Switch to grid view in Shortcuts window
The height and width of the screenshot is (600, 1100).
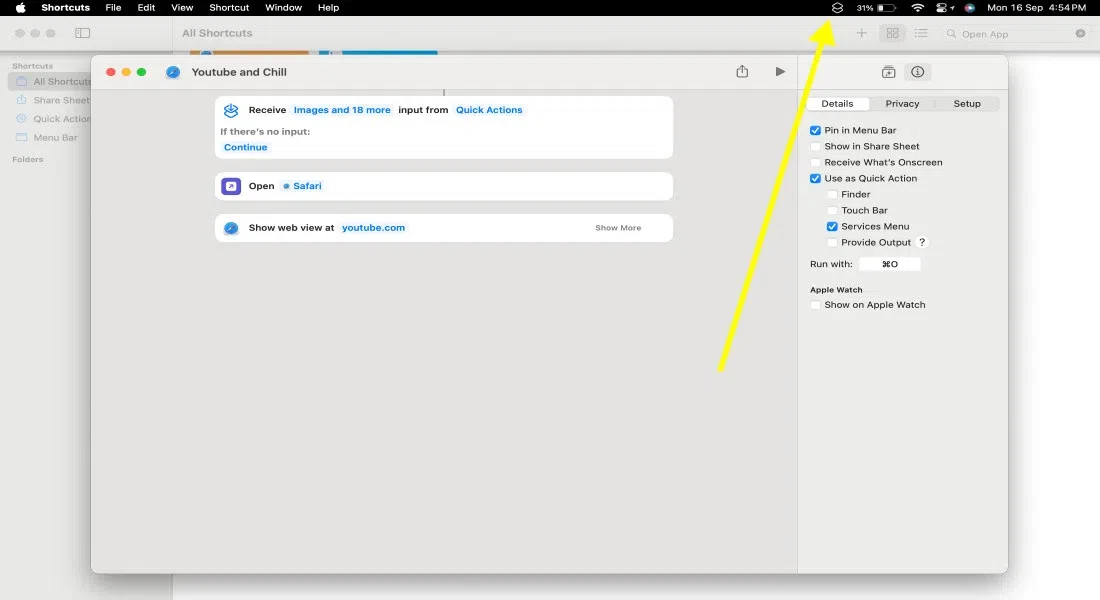[x=892, y=33]
